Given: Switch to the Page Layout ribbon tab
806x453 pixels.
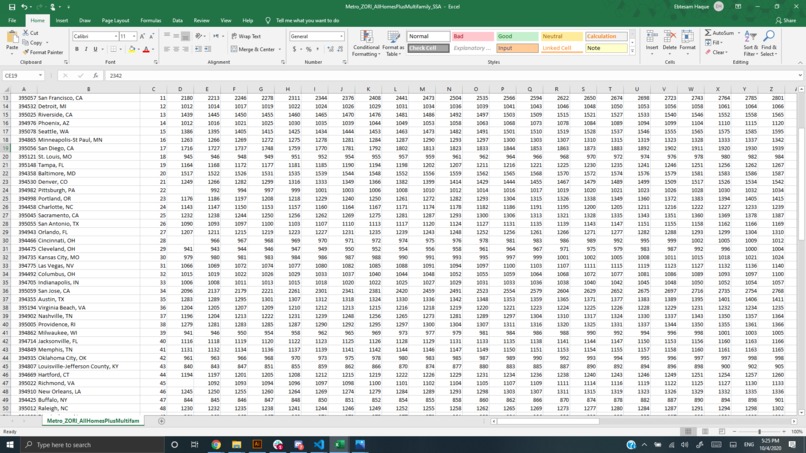Looking at the screenshot, I should point(115,21).
